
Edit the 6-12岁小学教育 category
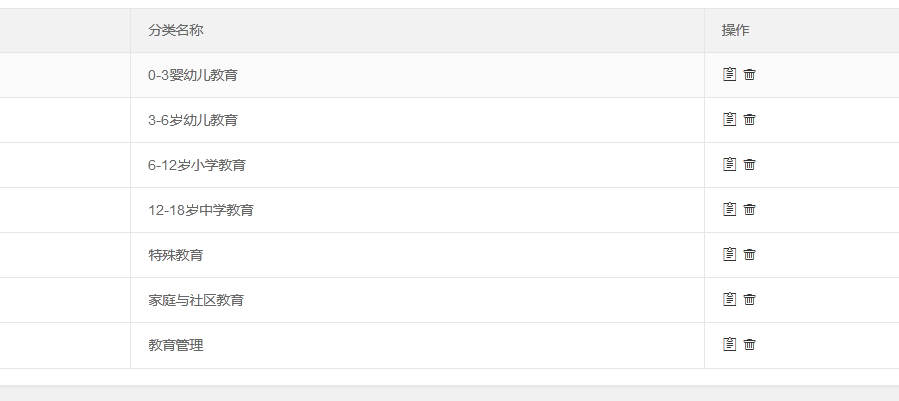tap(729, 165)
